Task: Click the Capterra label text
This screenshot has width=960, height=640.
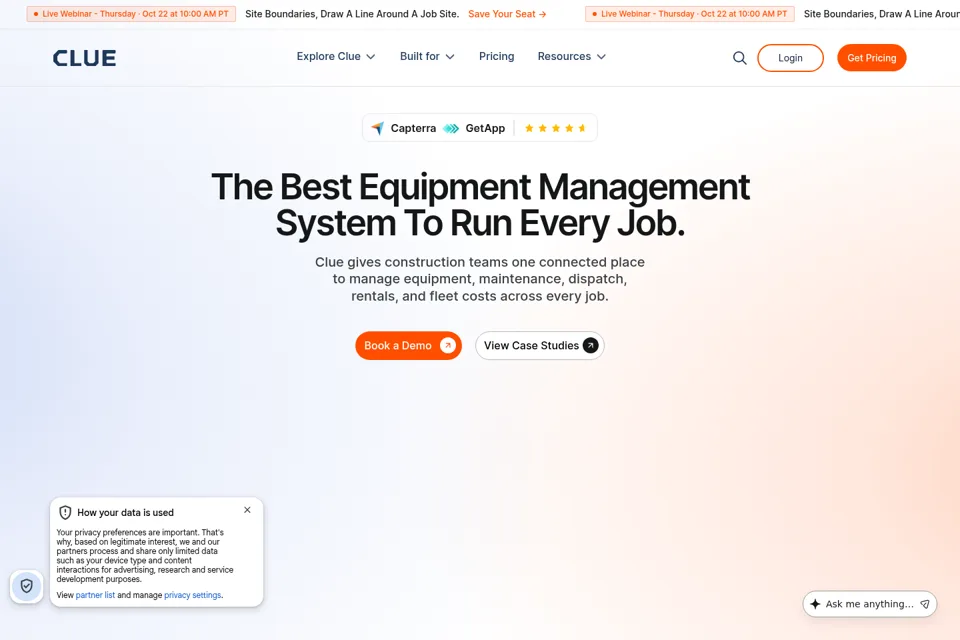Action: [413, 128]
